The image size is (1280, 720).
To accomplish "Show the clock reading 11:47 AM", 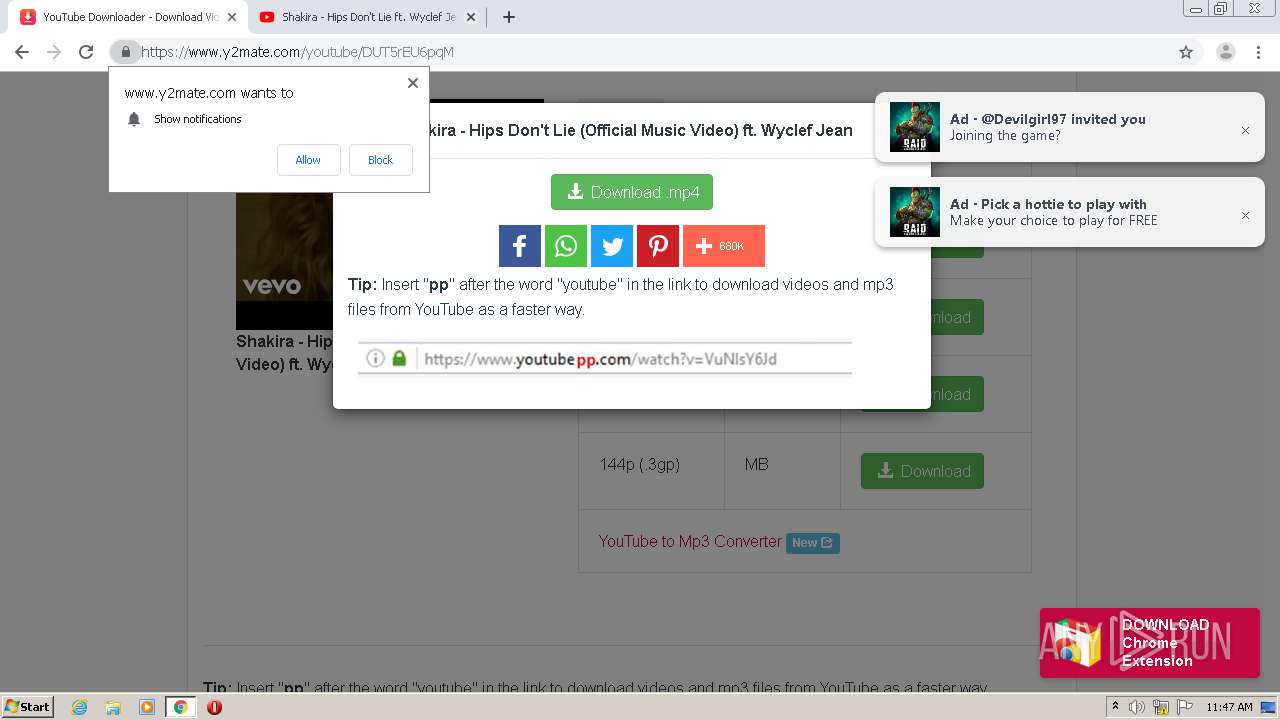I will [1229, 707].
